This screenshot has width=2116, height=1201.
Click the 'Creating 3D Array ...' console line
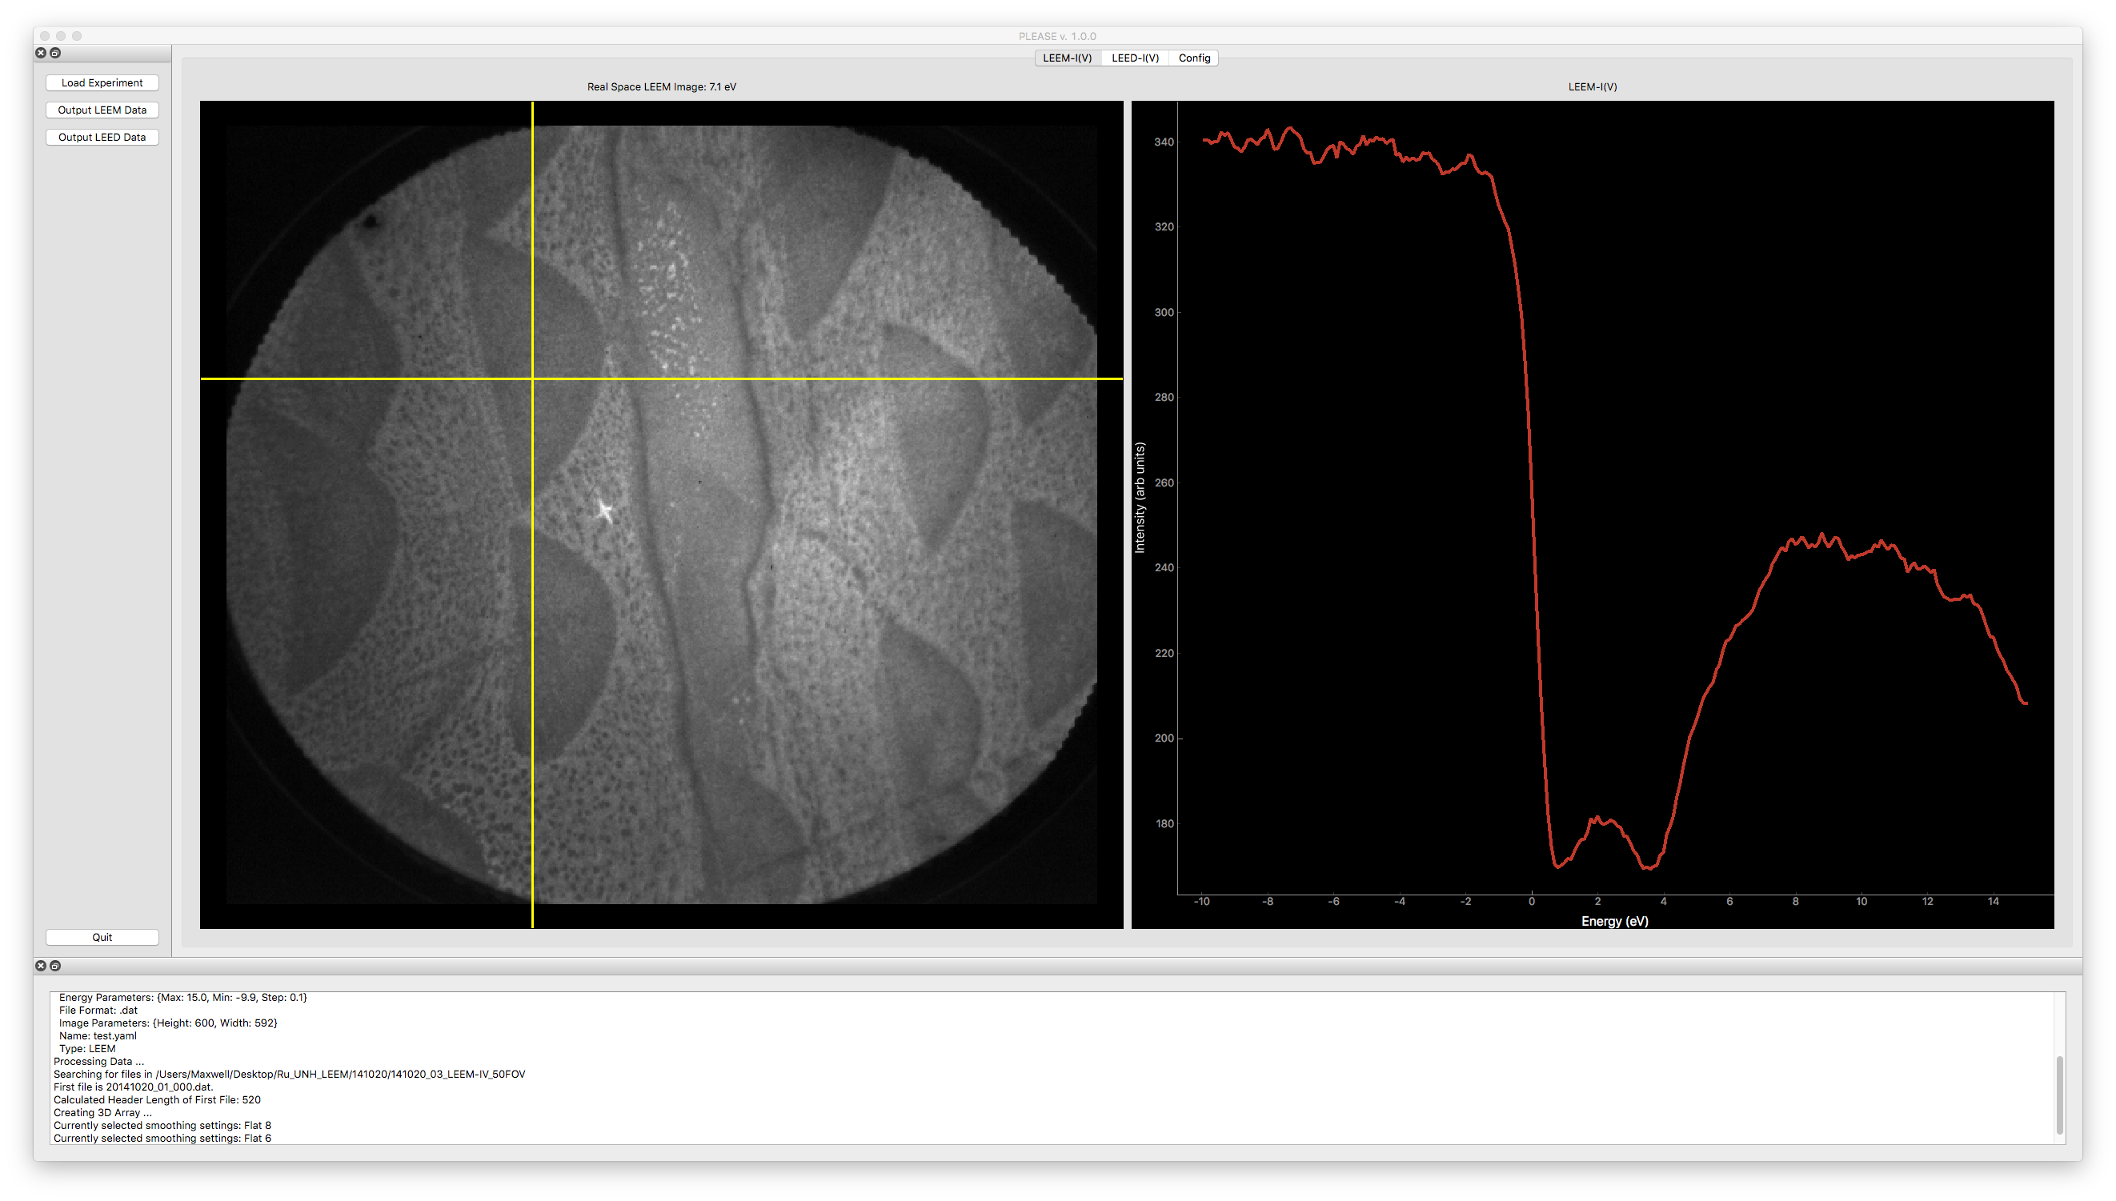[x=102, y=1112]
